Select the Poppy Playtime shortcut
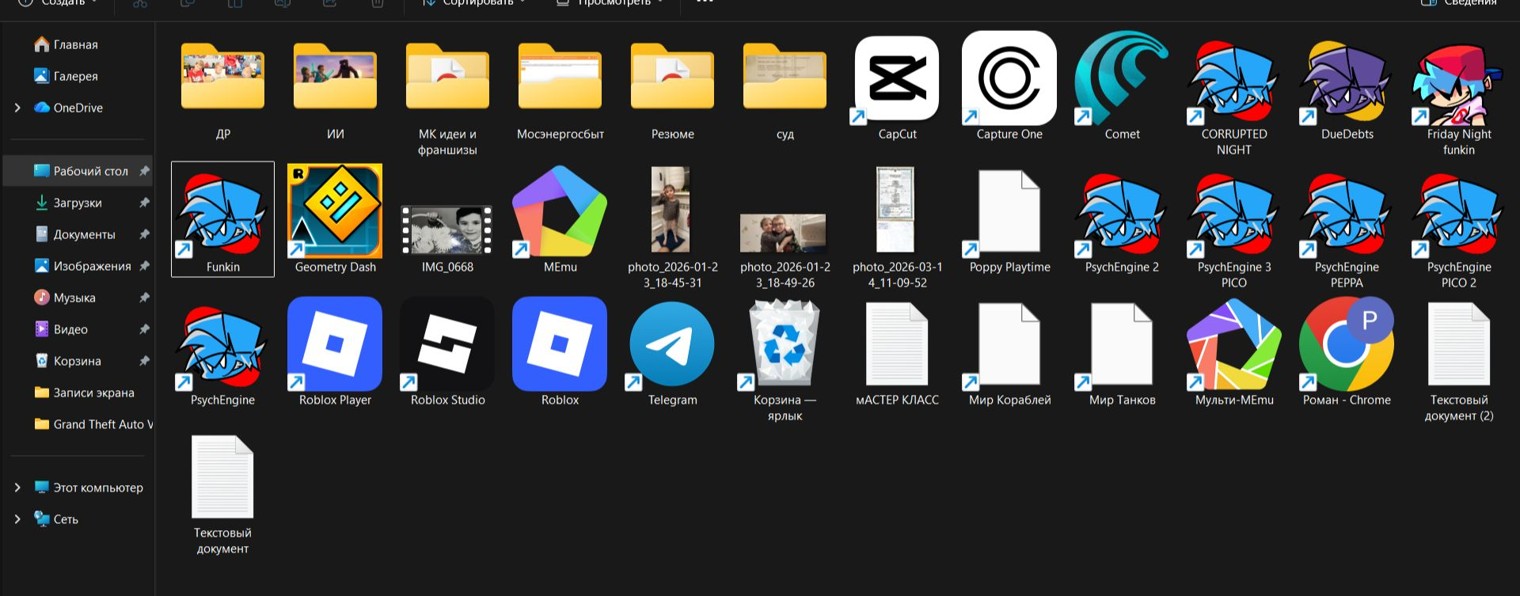 tap(1009, 219)
